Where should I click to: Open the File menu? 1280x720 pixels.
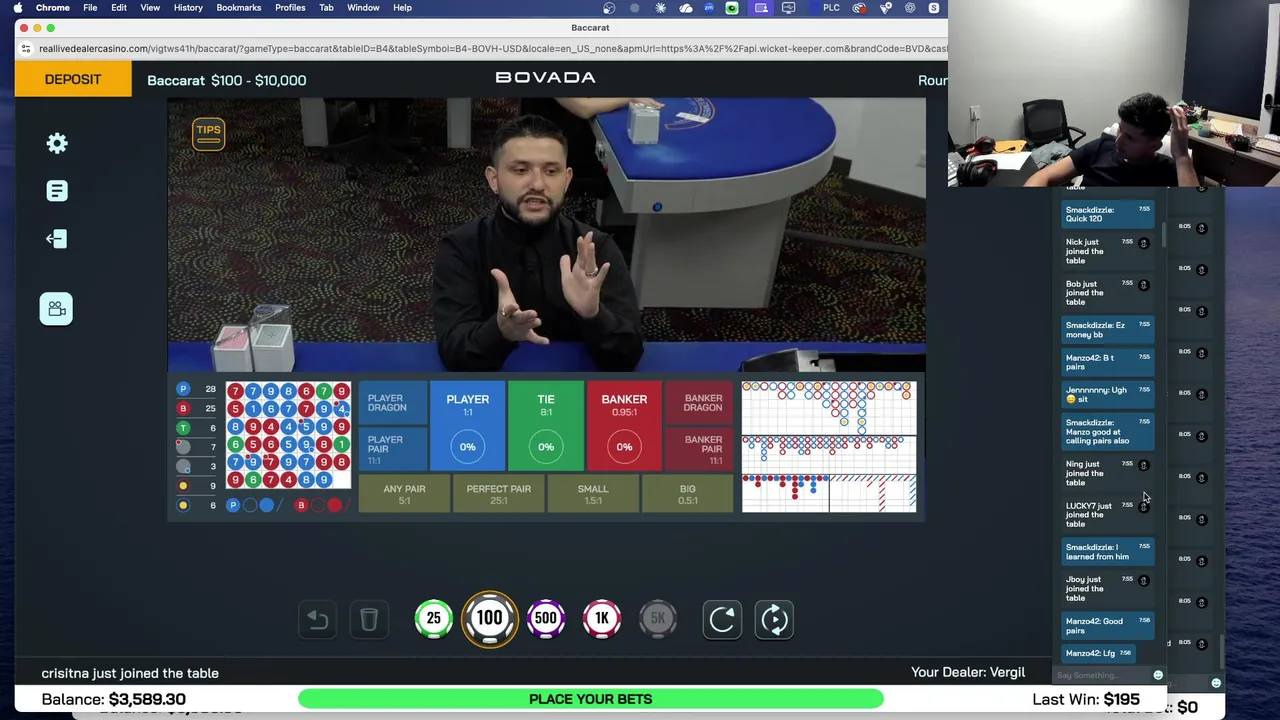click(90, 7)
